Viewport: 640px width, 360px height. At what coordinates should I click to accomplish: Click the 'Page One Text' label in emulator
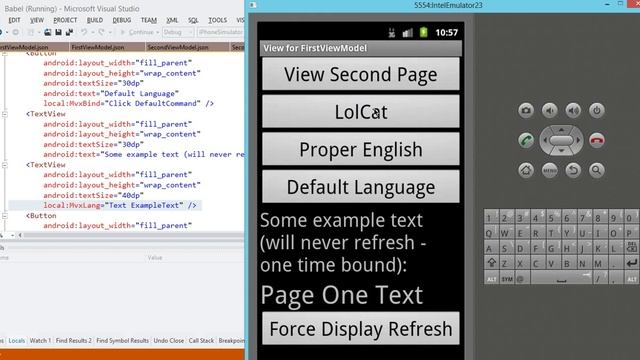coord(342,295)
